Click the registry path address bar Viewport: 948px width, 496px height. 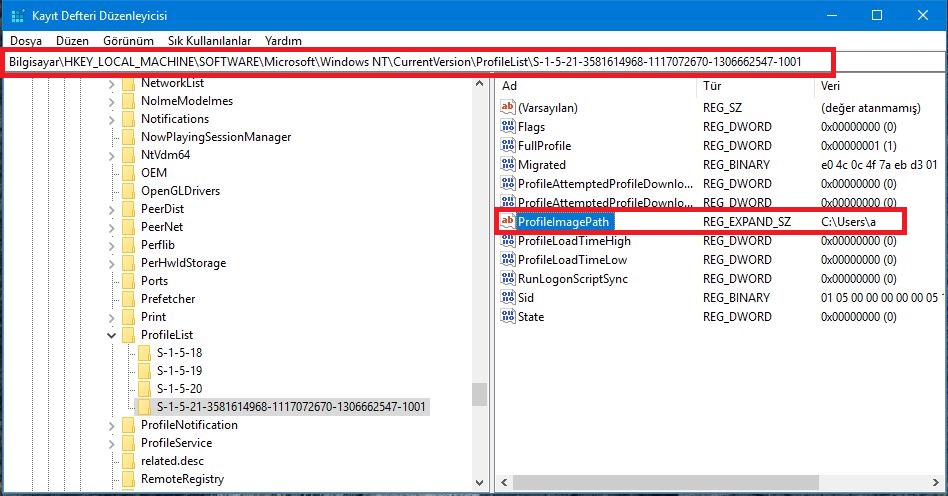418,62
